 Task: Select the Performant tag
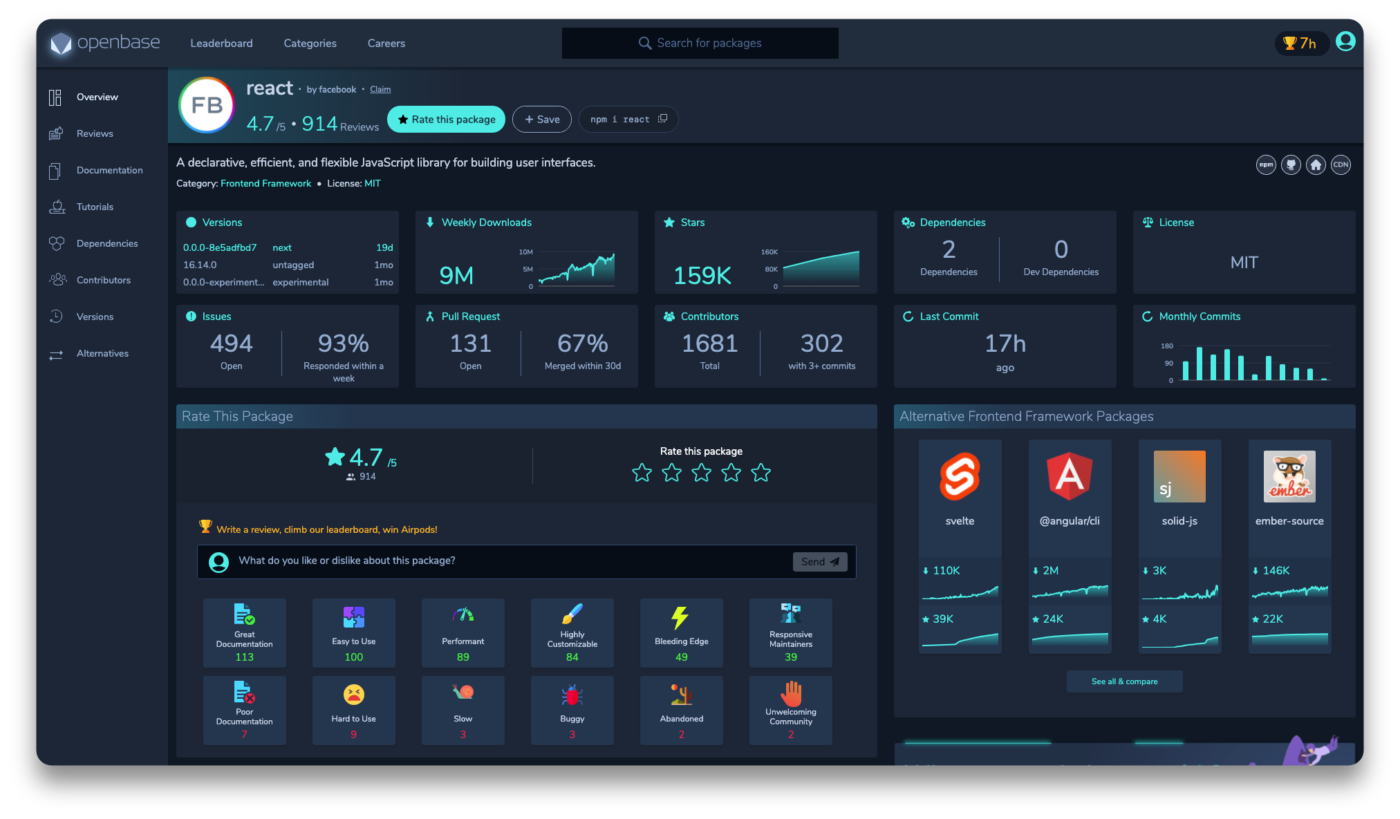463,633
